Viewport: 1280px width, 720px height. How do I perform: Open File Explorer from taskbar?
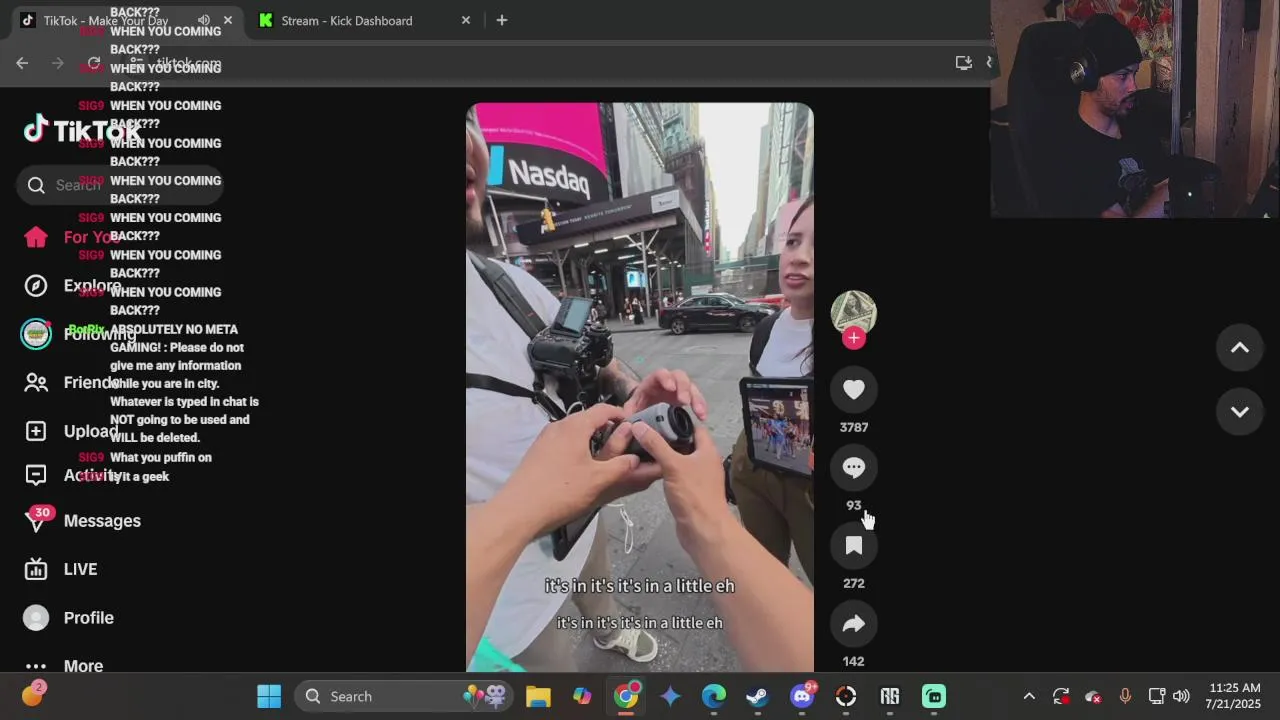pyautogui.click(x=538, y=696)
